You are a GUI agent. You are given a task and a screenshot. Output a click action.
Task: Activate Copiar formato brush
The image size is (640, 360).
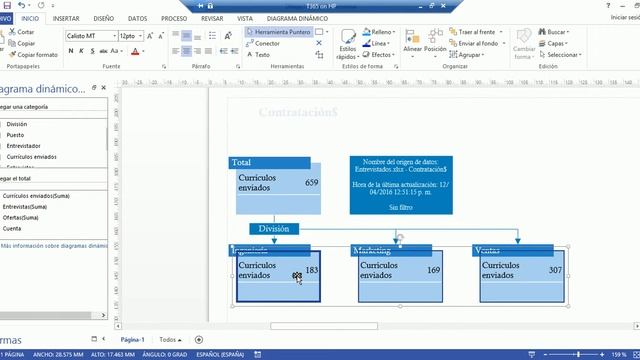tap(33, 55)
